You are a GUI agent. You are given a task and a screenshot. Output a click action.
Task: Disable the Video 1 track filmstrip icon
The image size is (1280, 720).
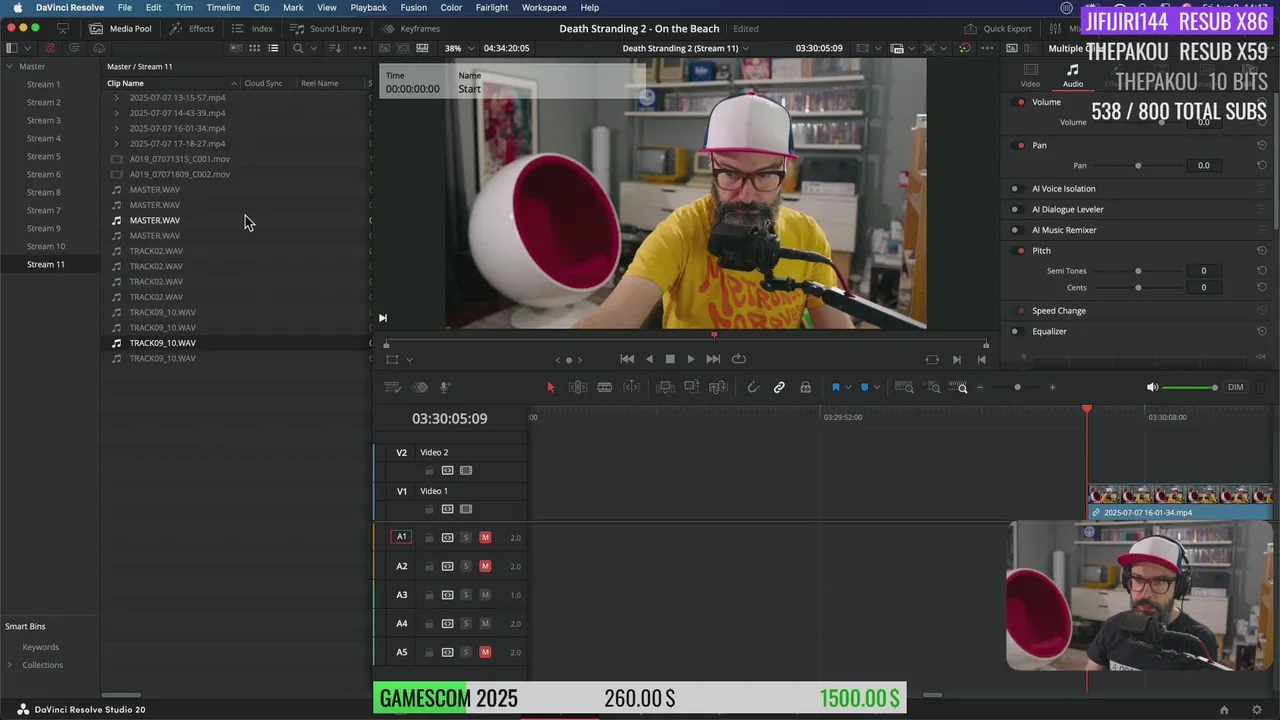(466, 510)
